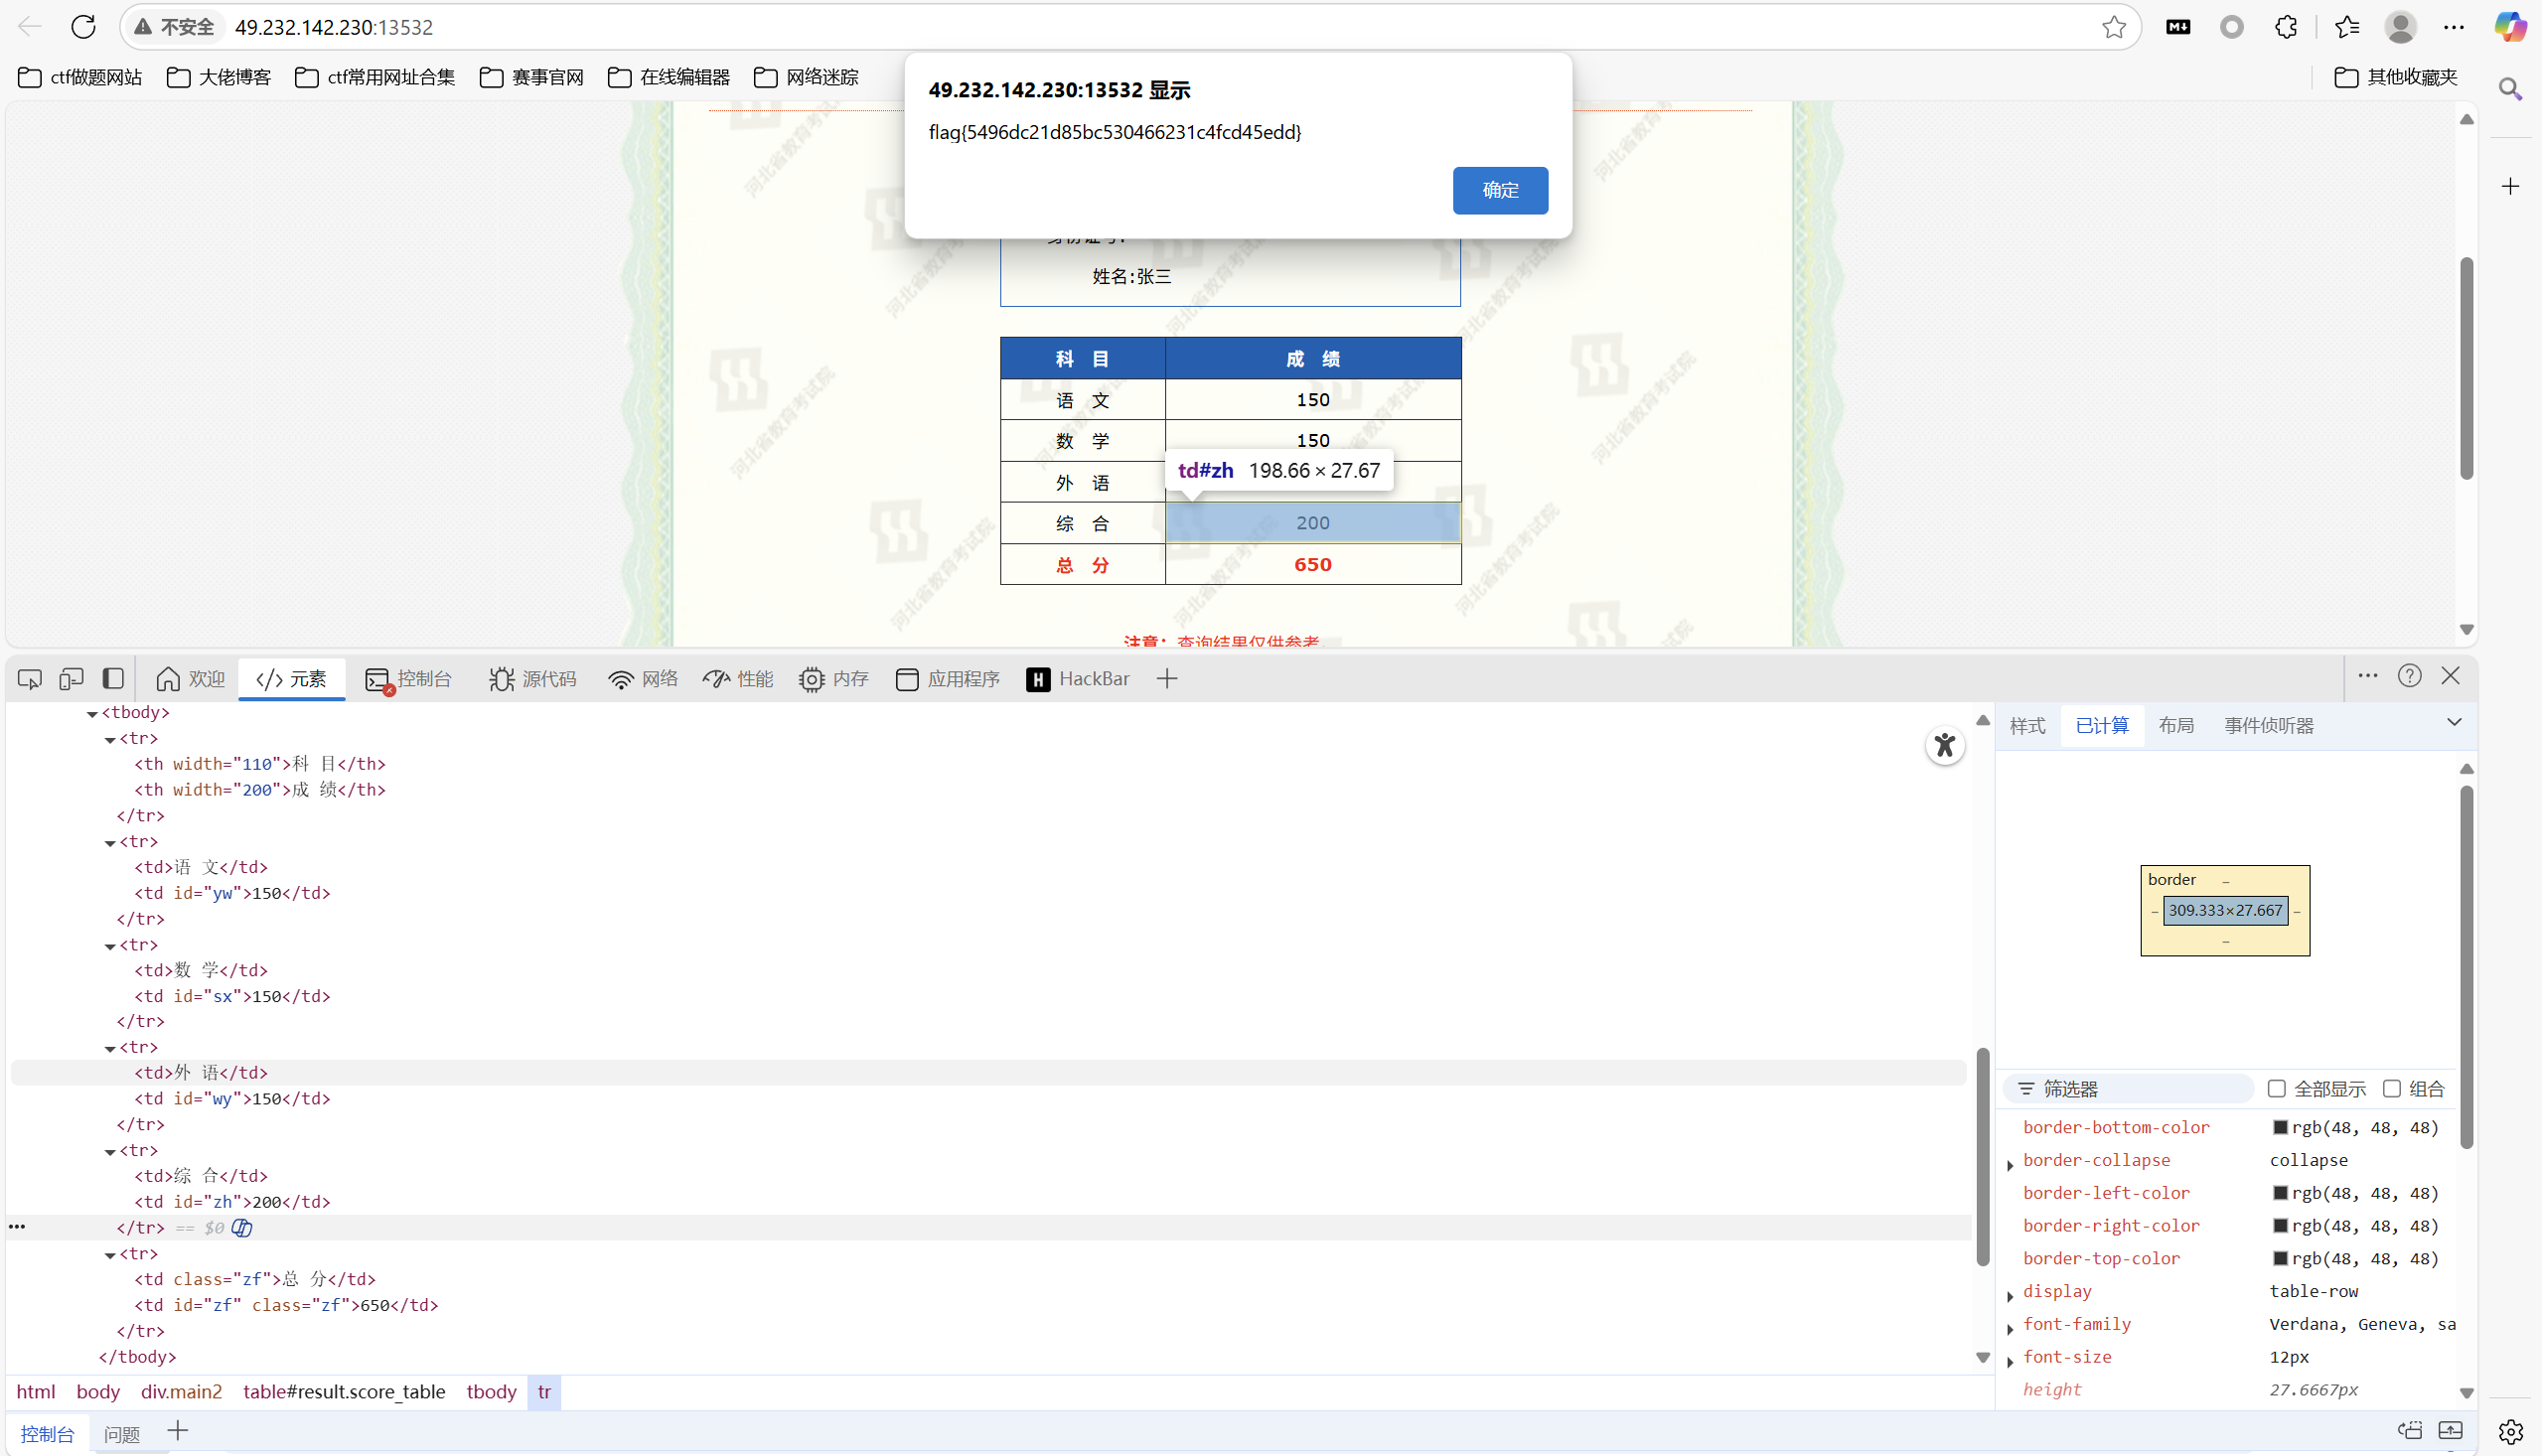Select div.main2 breadcrumb
Screen dimensions: 2542x1456
(181, 1391)
